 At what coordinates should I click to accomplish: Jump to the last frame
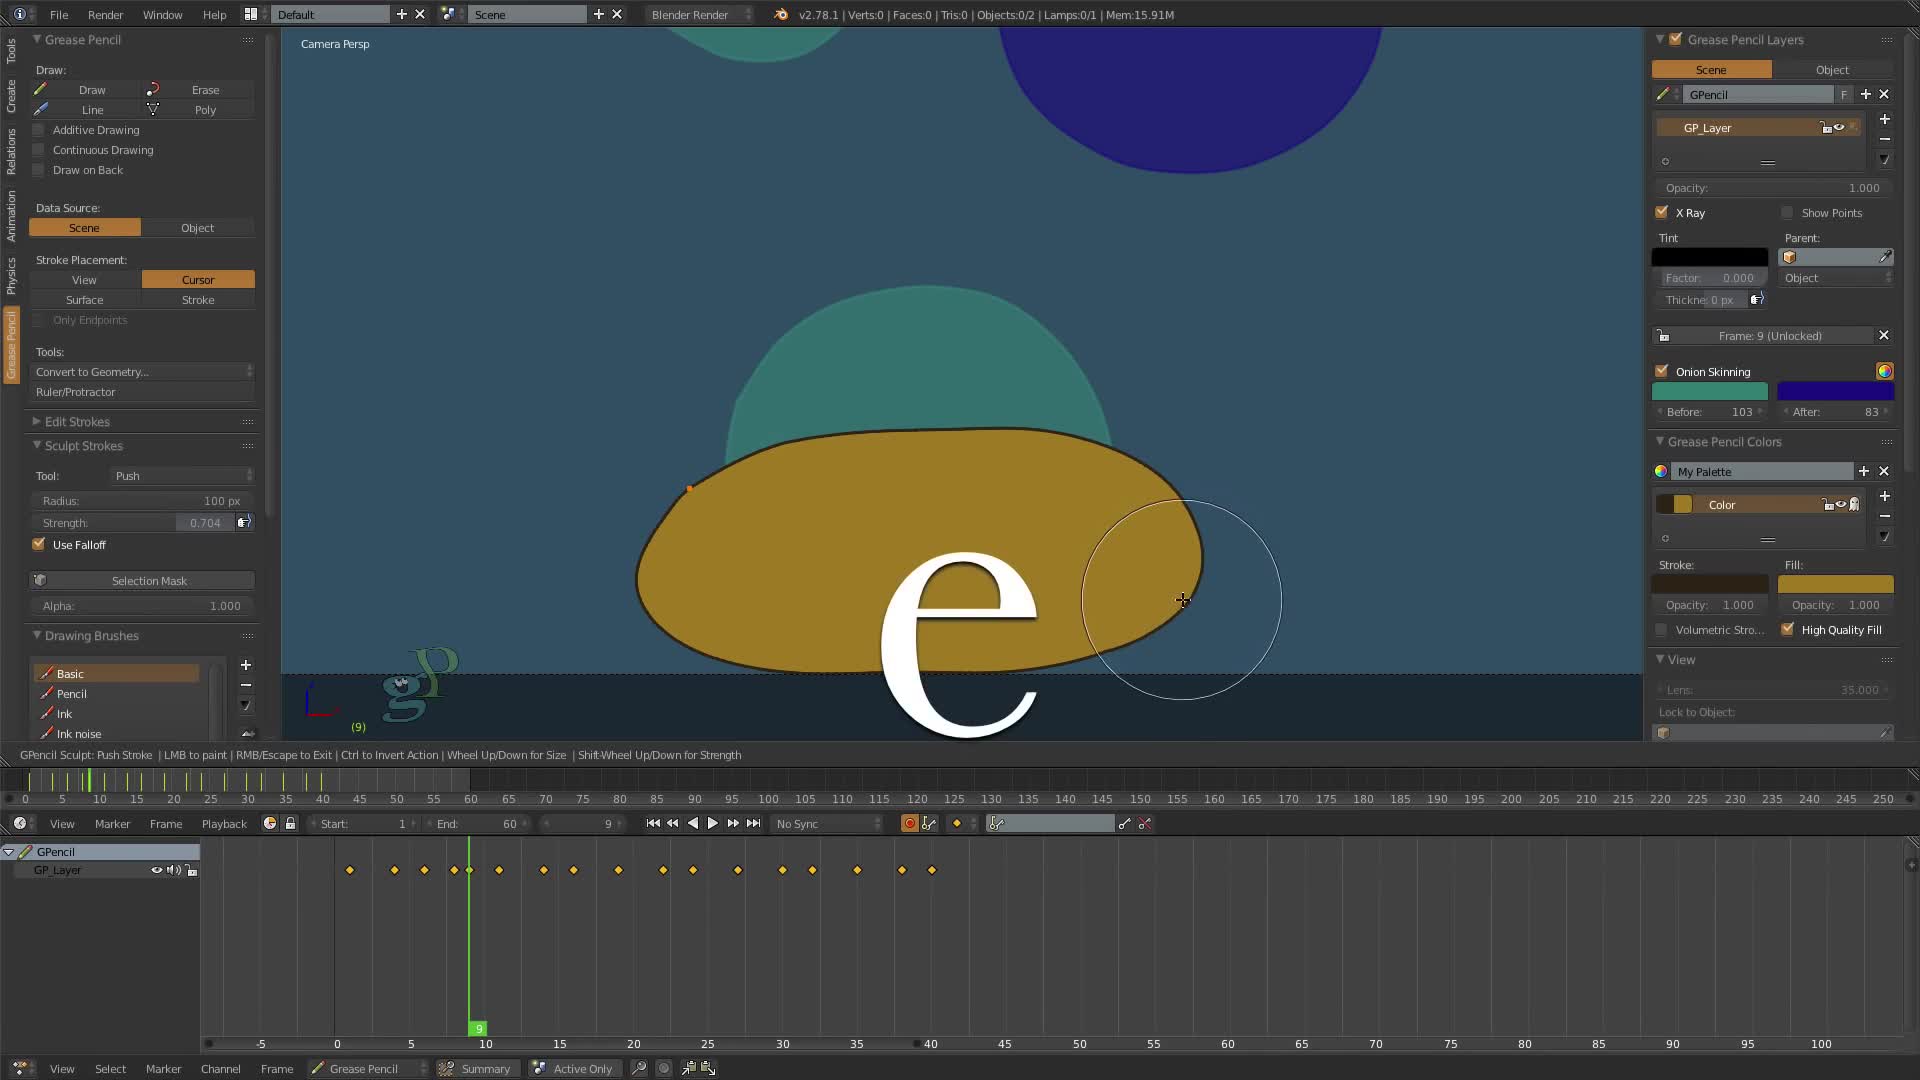[754, 824]
